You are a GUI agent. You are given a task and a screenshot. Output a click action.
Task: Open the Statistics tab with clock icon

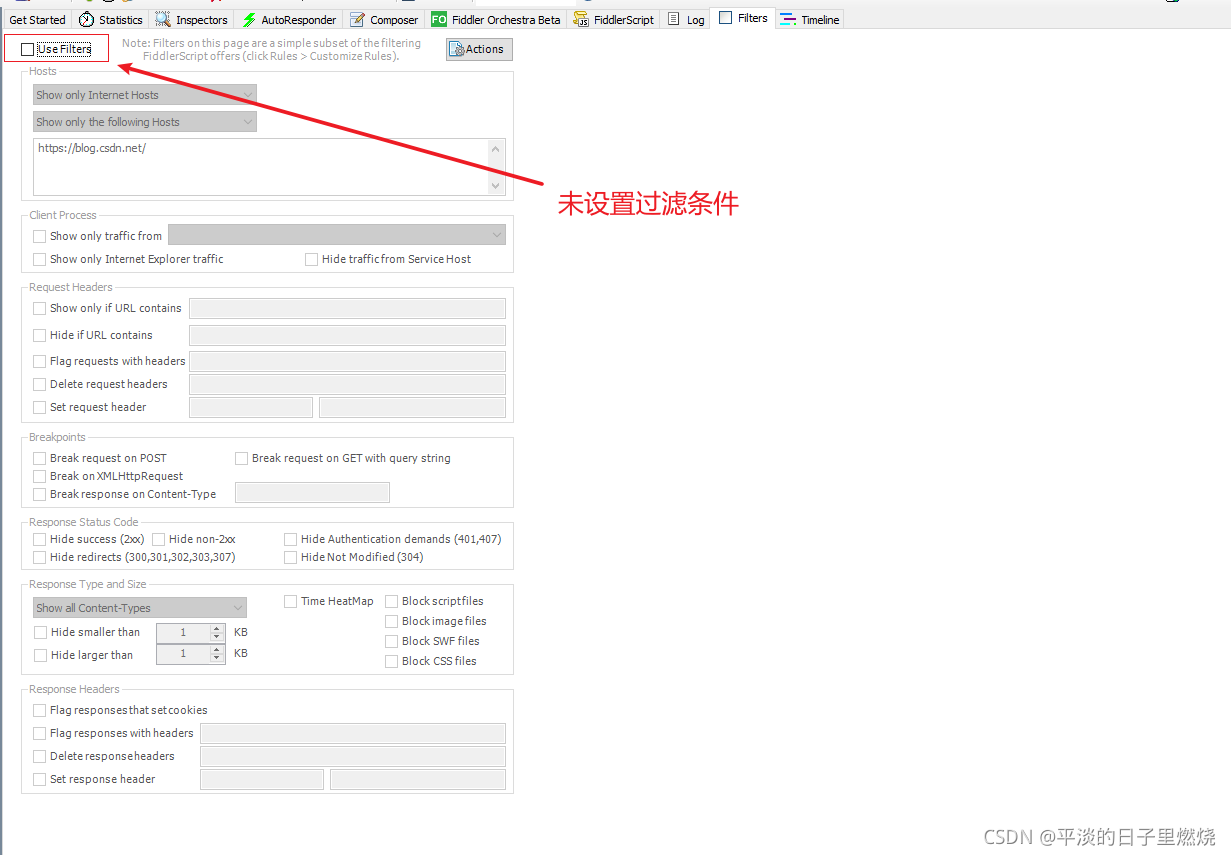[x=111, y=19]
